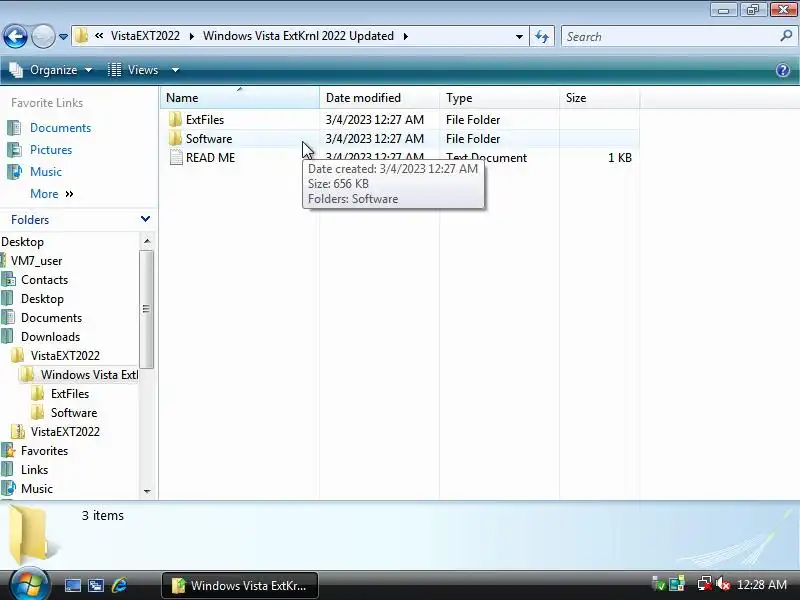Image resolution: width=800 pixels, height=600 pixels.
Task: Click the ExtFiles date modified cell
Action: coord(375,119)
